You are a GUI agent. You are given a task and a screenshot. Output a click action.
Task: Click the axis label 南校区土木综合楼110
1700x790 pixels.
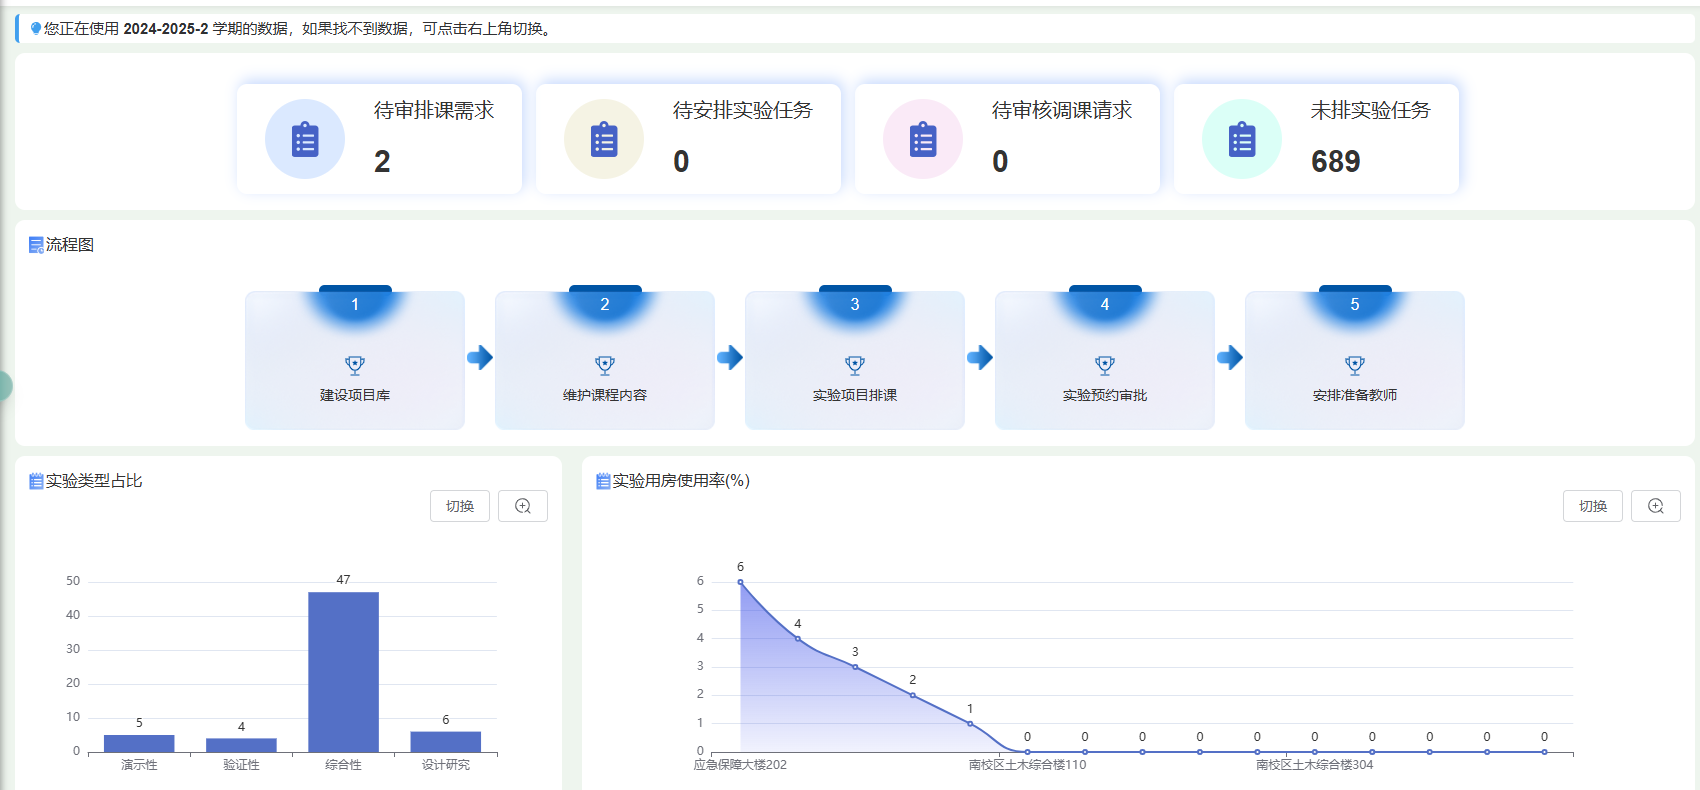point(1027,765)
